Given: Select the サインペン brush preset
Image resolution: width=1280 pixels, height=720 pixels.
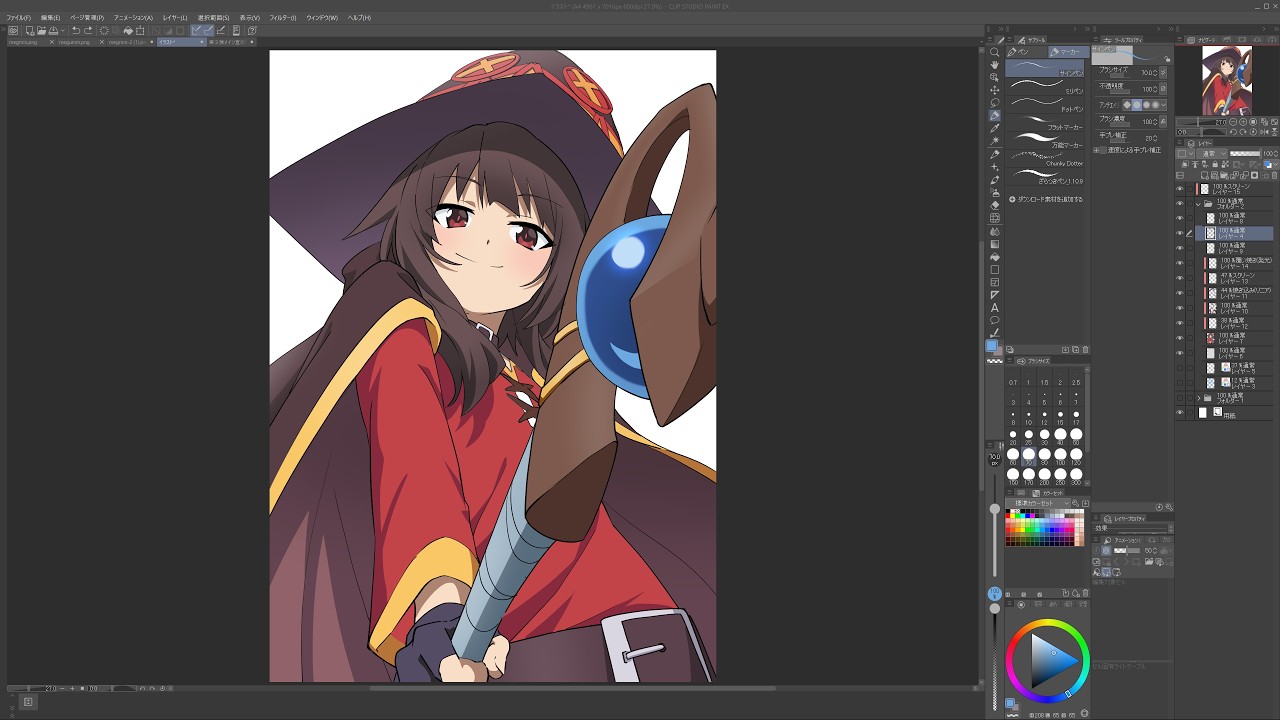Looking at the screenshot, I should click(x=1046, y=68).
